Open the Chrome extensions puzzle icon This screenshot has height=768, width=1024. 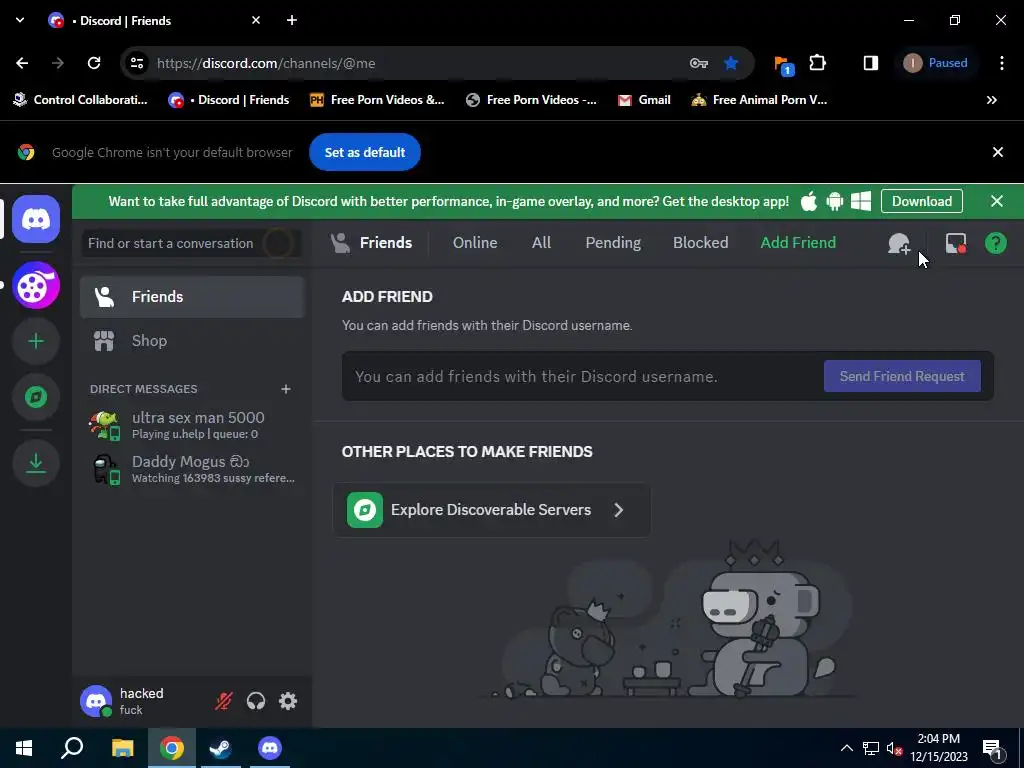(818, 63)
